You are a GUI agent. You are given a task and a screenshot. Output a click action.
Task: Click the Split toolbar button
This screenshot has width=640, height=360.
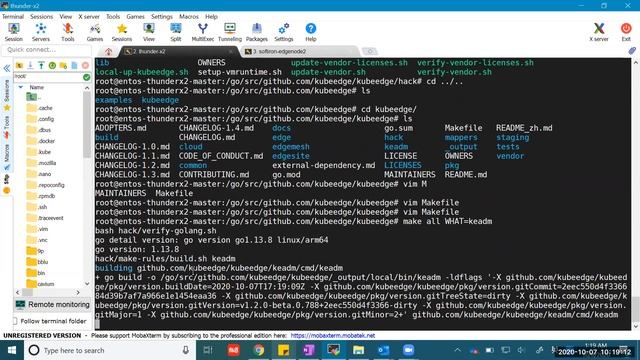pos(176,32)
